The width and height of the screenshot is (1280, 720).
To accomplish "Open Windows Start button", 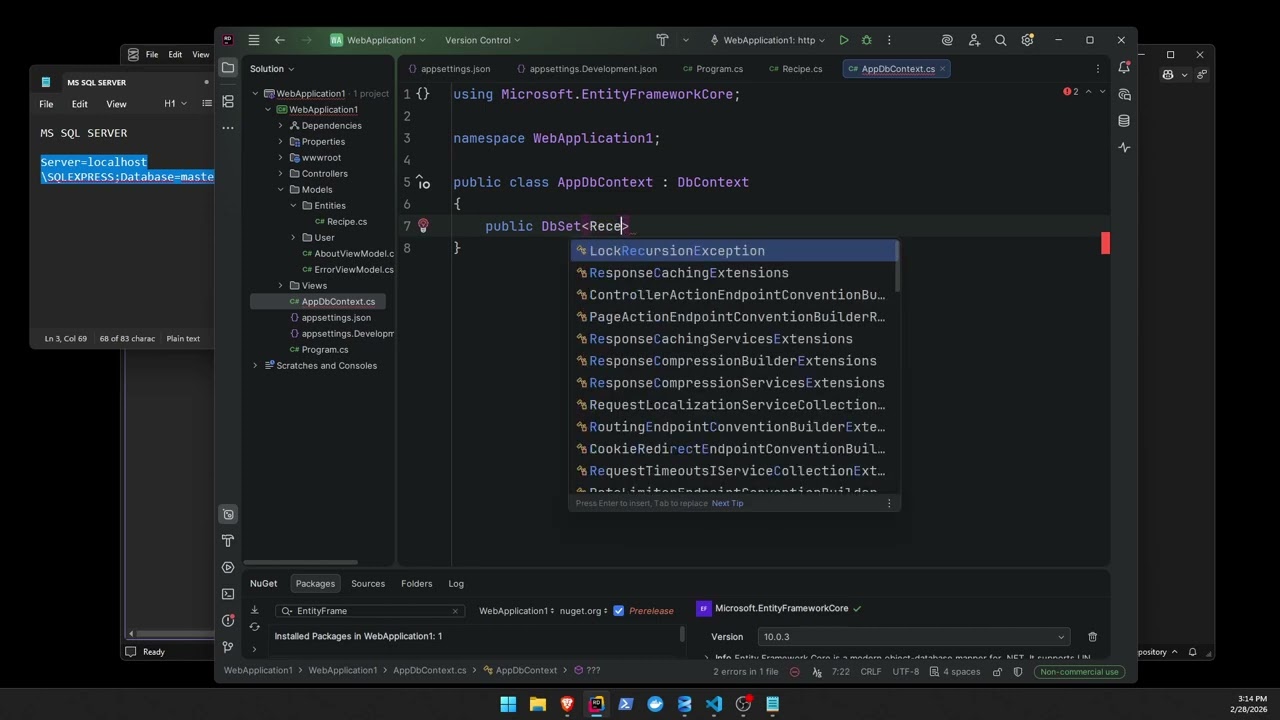I will (508, 704).
